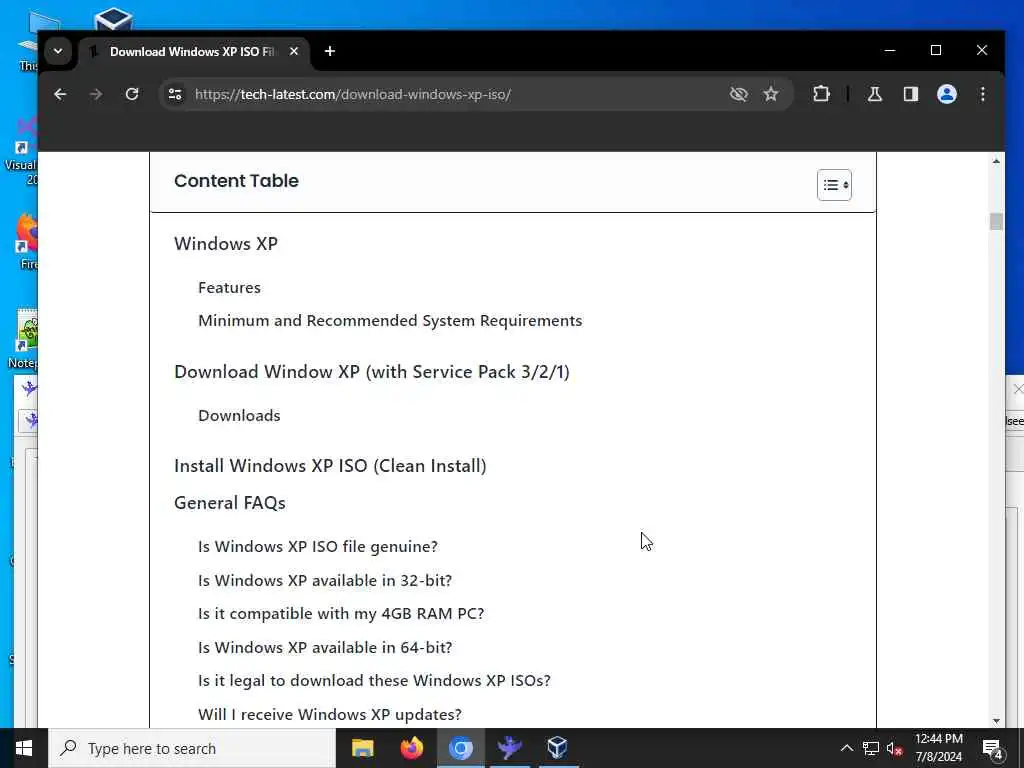
Task: Reload the current page
Action: tap(132, 94)
